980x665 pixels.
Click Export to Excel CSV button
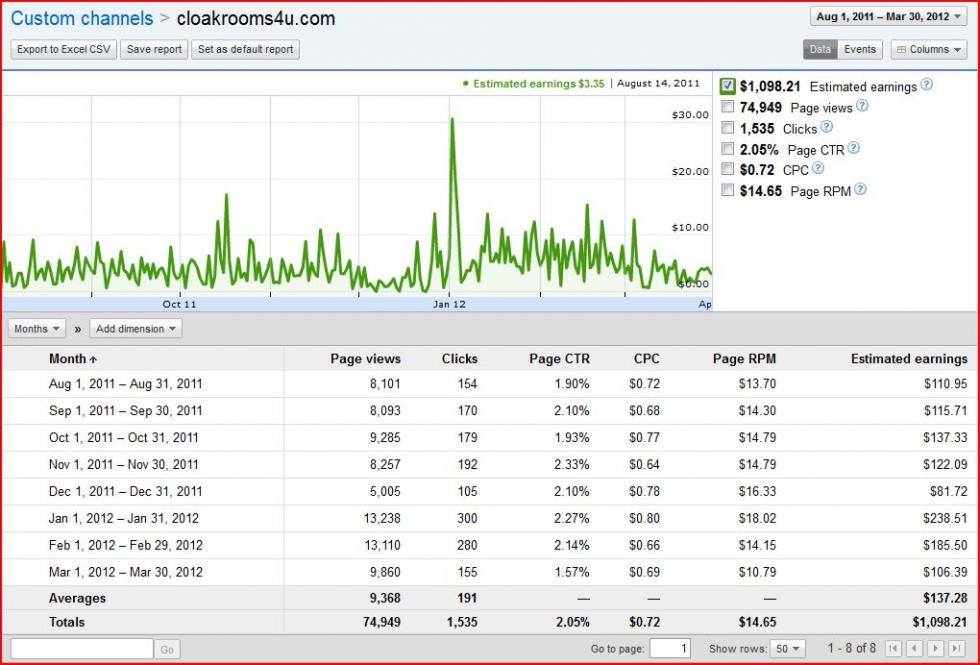pos(64,49)
